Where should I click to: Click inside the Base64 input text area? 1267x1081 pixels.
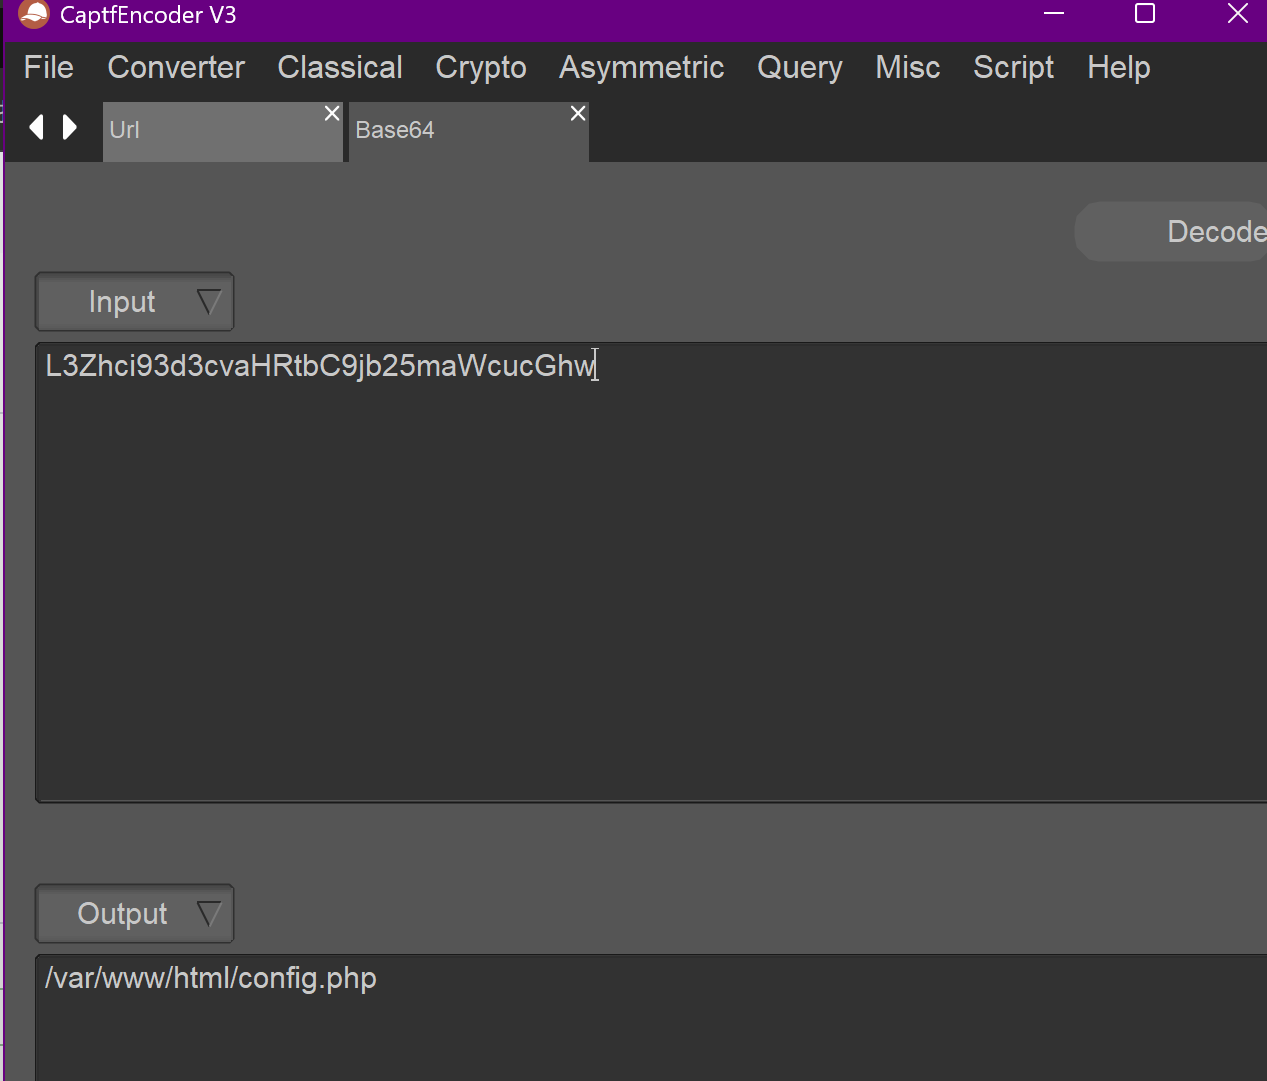pyautogui.click(x=650, y=570)
